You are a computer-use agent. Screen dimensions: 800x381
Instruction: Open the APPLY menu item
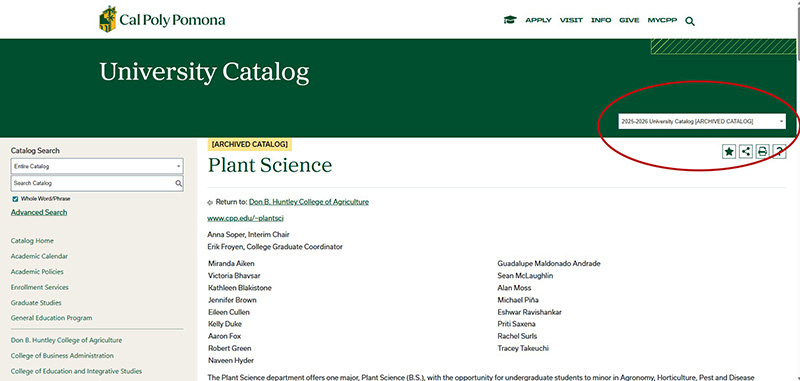tap(538, 20)
